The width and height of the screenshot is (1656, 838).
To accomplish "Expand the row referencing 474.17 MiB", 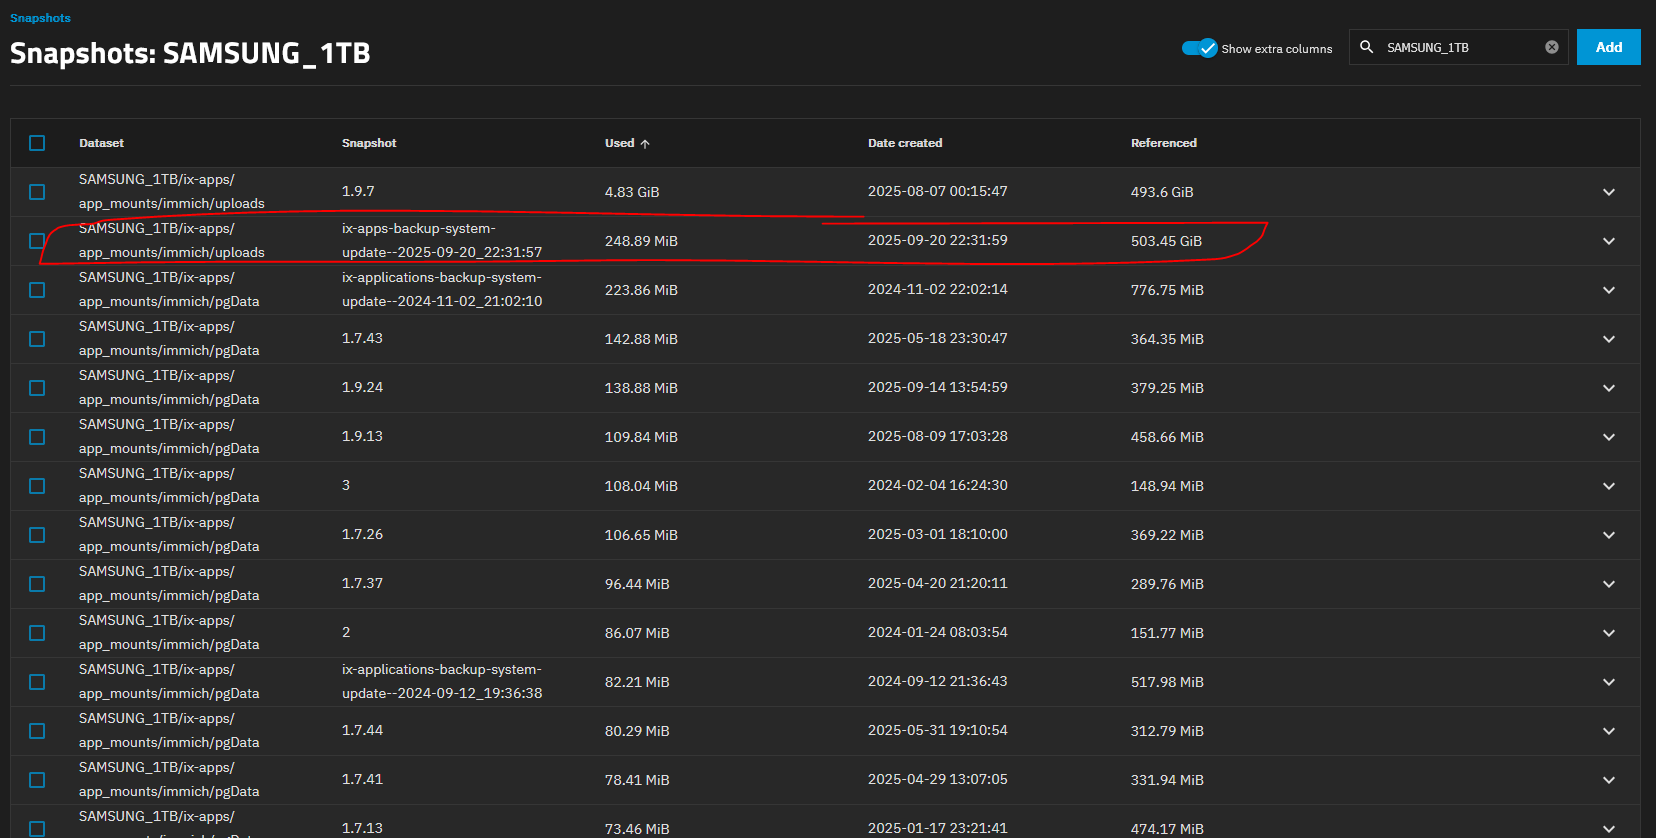I will tap(1609, 829).
